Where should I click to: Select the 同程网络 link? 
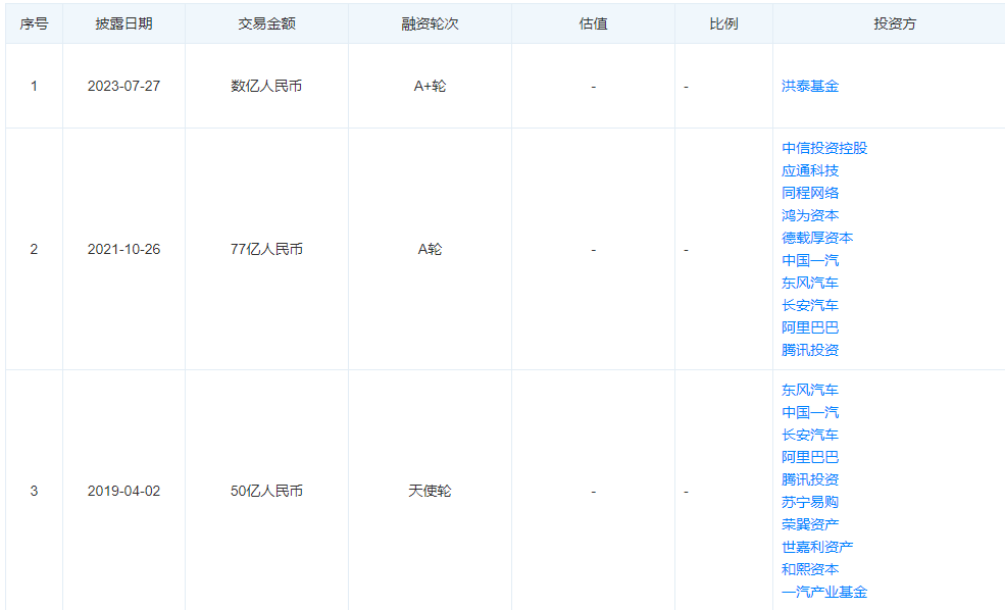click(x=810, y=193)
